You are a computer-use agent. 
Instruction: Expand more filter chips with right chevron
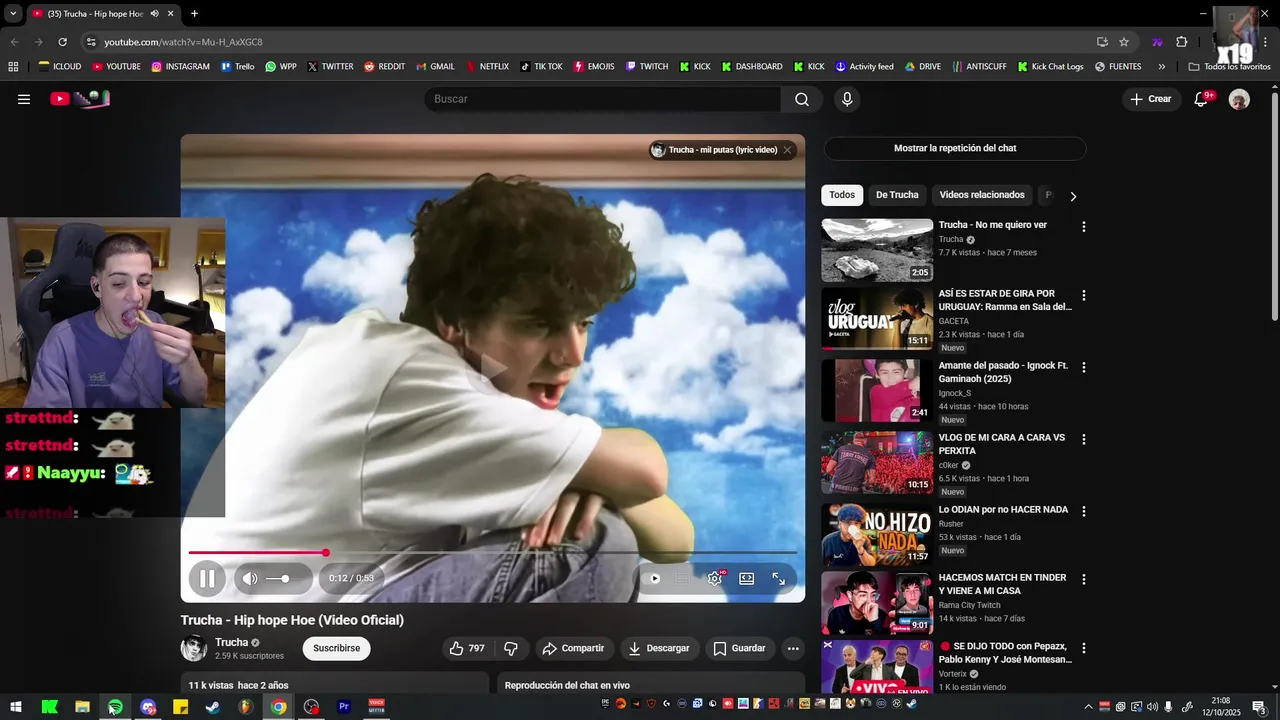pos(1073,196)
